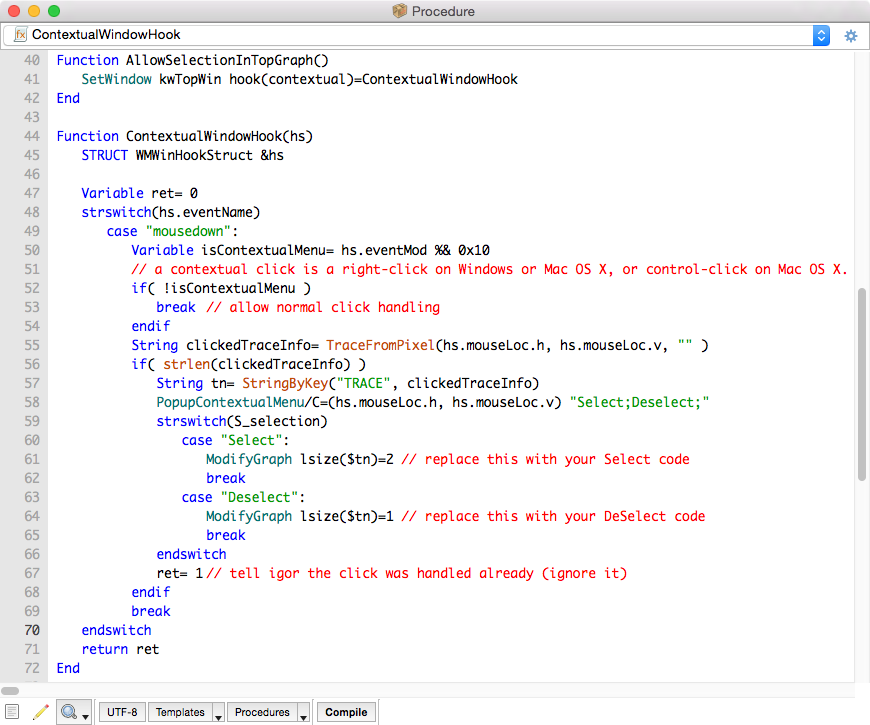The height and width of the screenshot is (725, 870).
Task: Click the Procedures button
Action: tap(262, 712)
